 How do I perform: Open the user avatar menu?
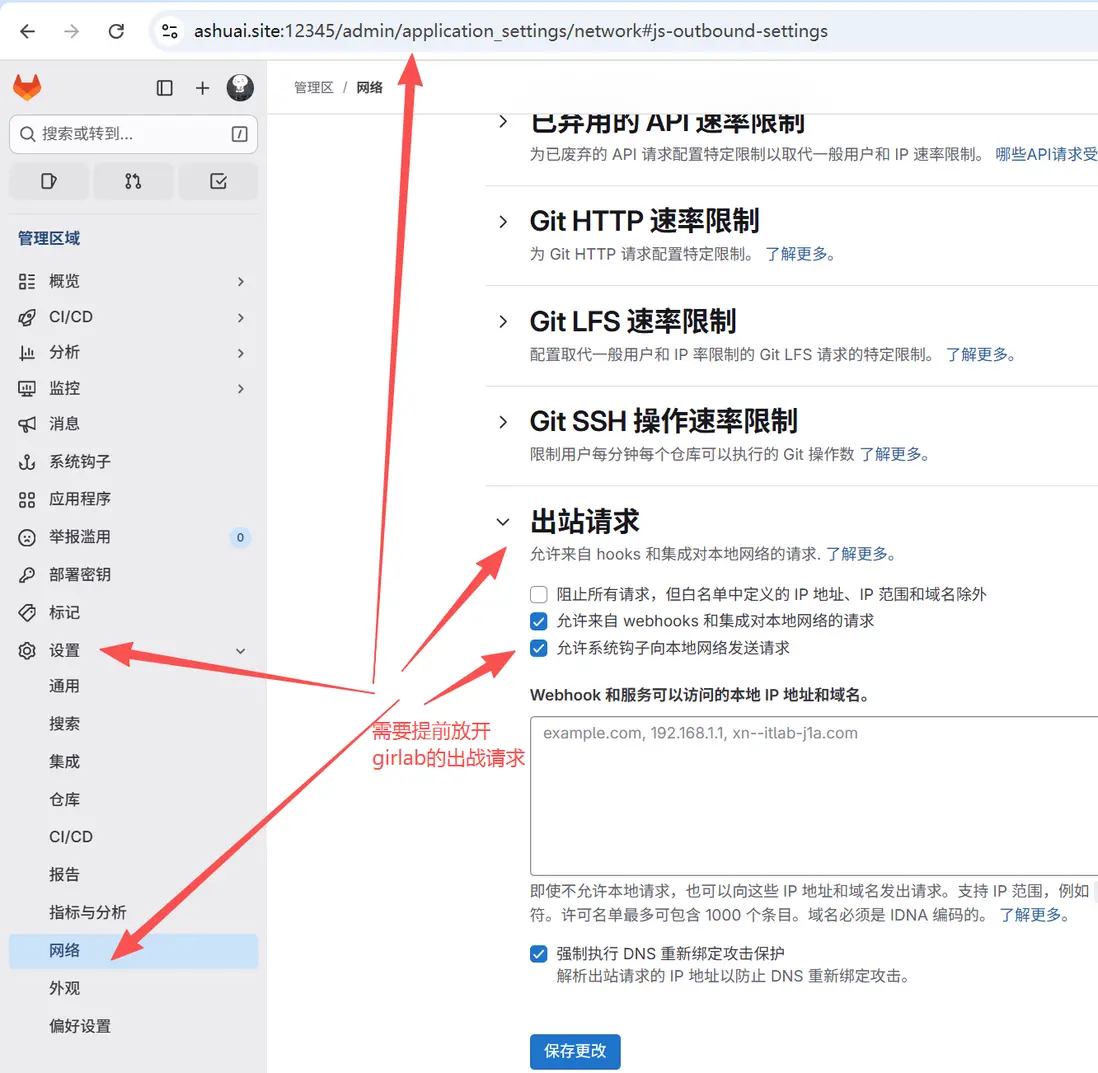[x=240, y=88]
